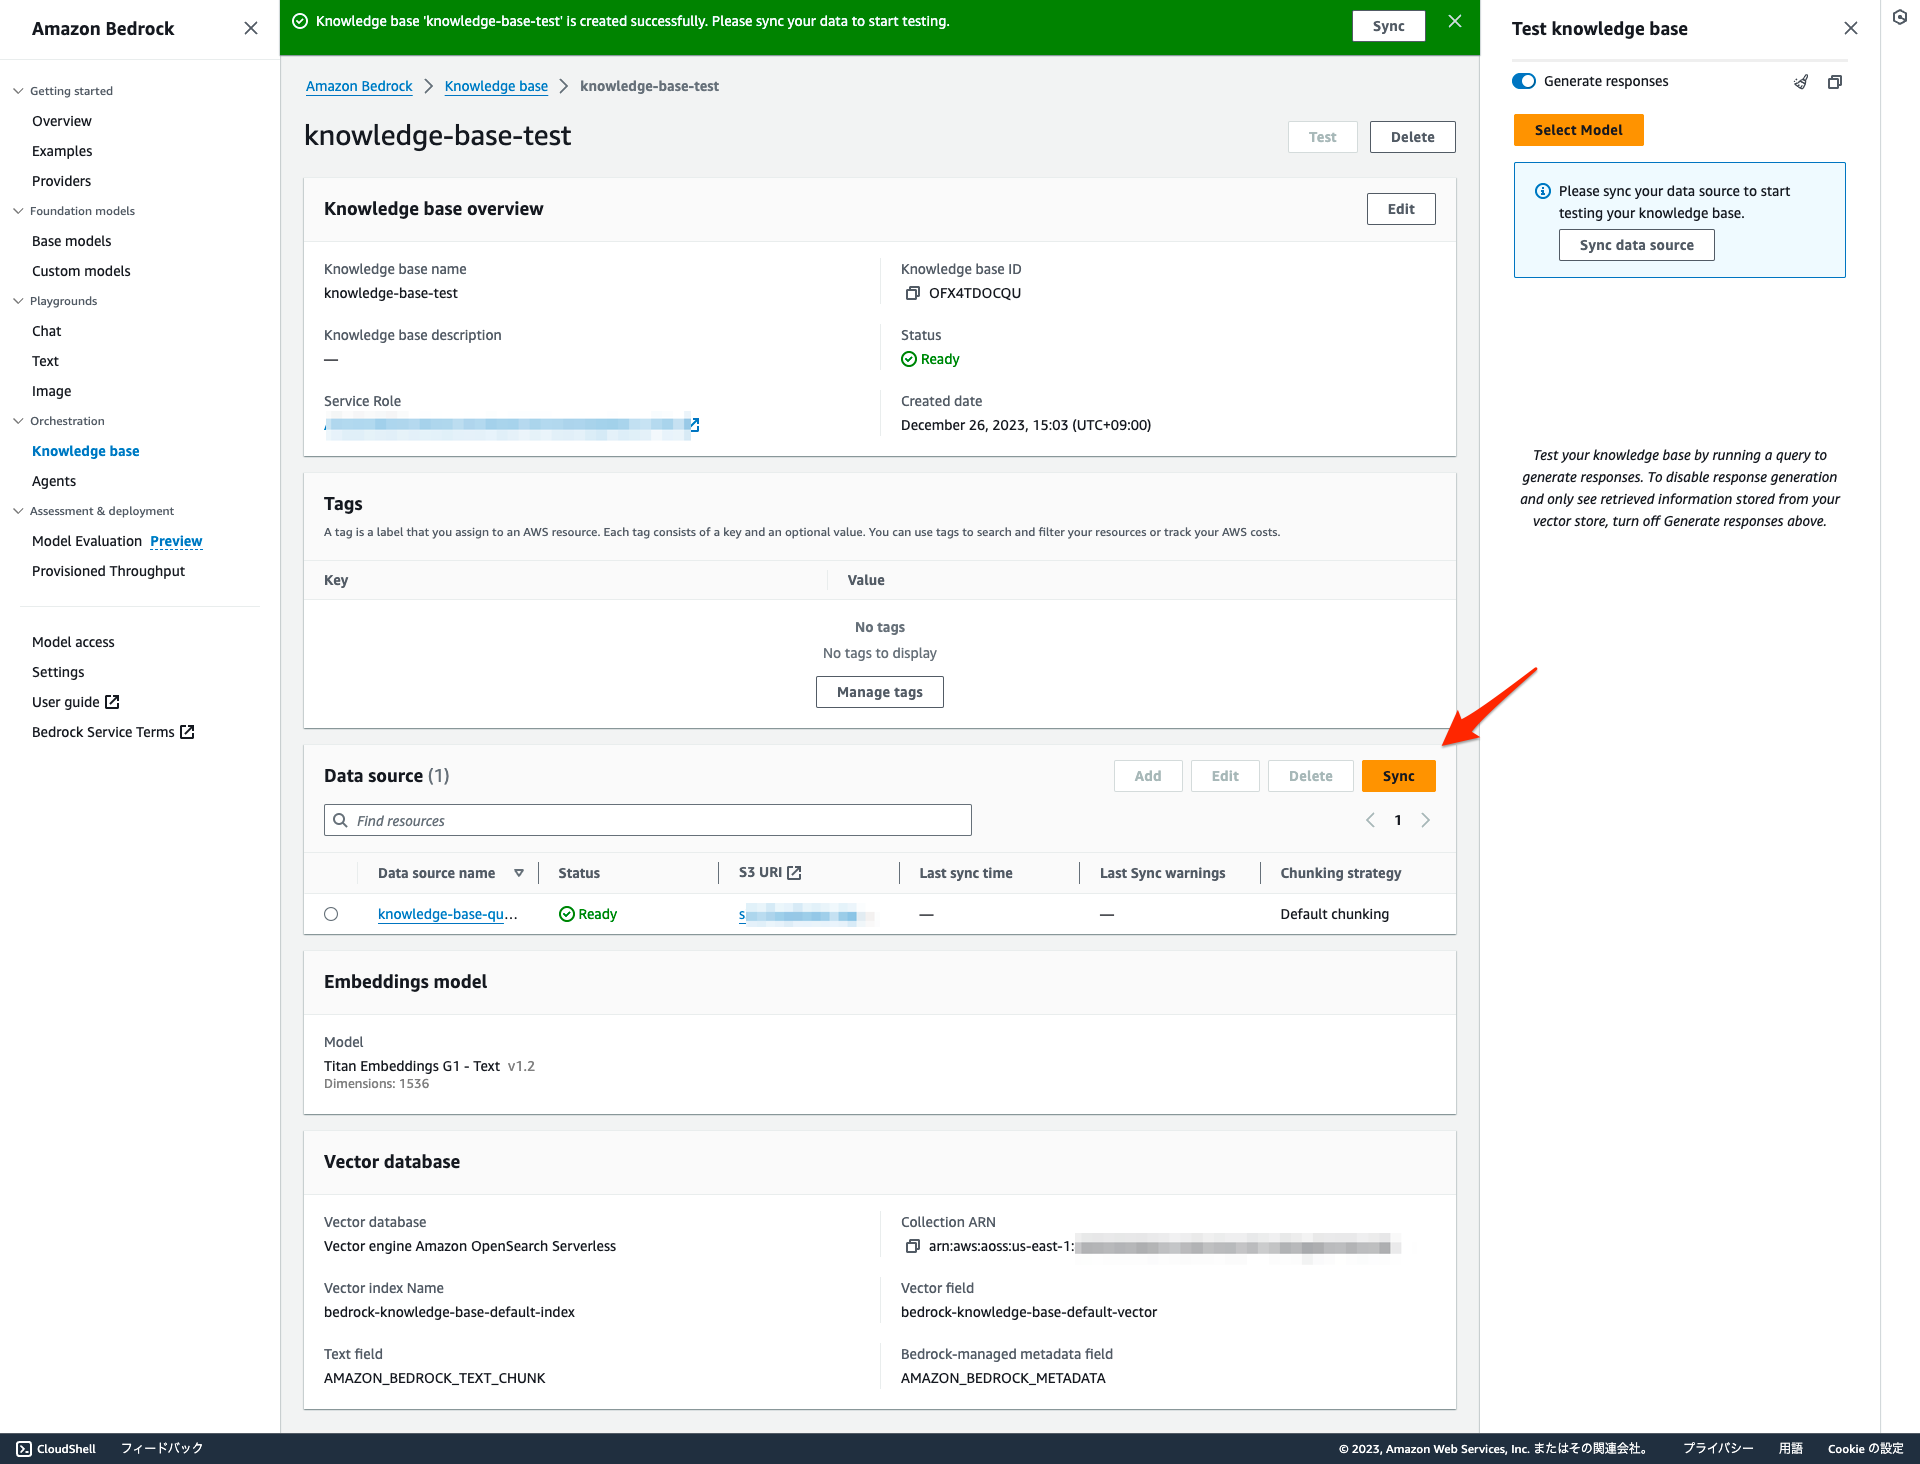Close the Test knowledge base panel
1920x1464 pixels.
pos(1851,28)
